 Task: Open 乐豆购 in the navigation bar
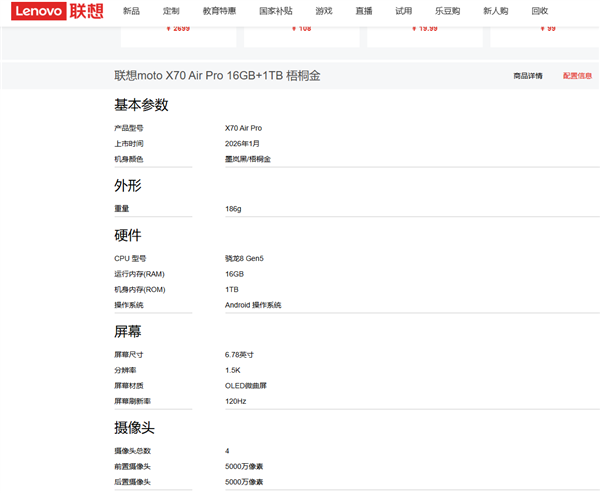click(447, 11)
